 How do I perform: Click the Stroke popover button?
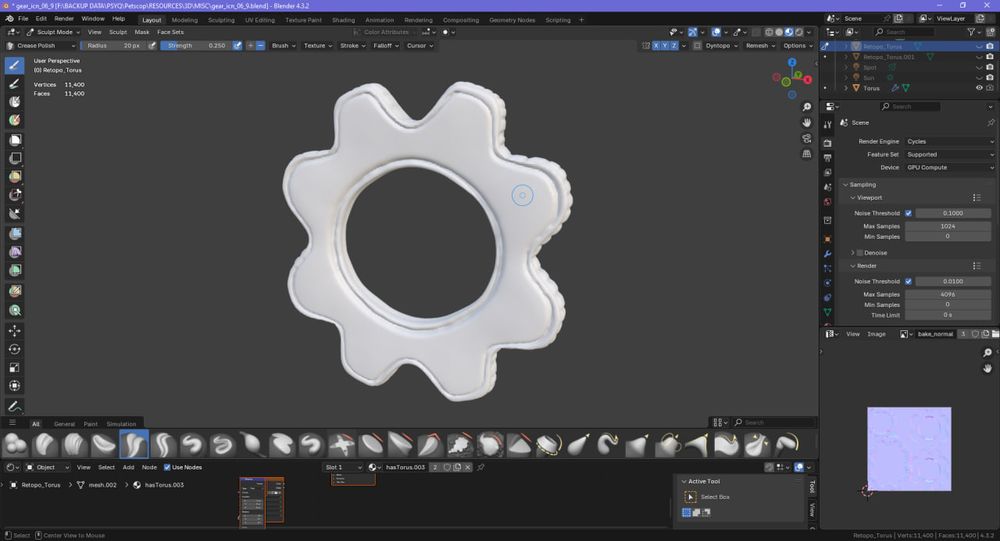(x=352, y=46)
